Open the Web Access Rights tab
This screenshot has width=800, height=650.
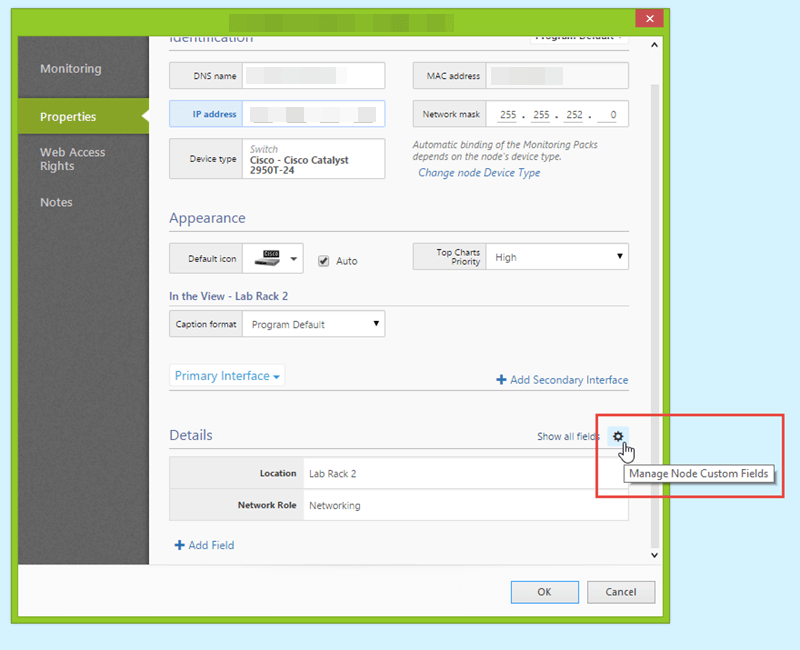(x=72, y=159)
